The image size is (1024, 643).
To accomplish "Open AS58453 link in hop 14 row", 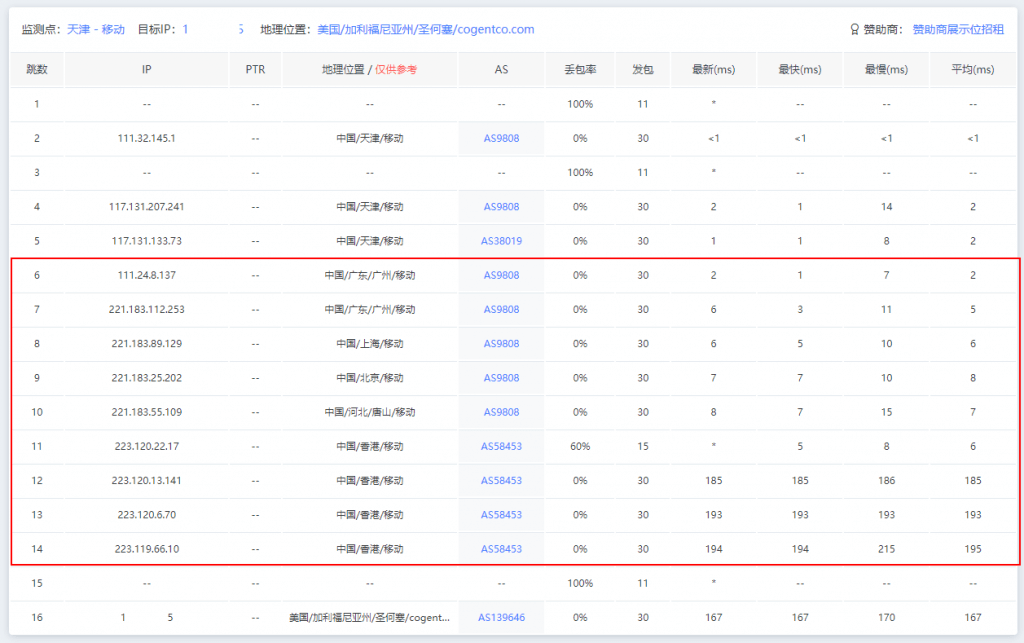I will [501, 549].
